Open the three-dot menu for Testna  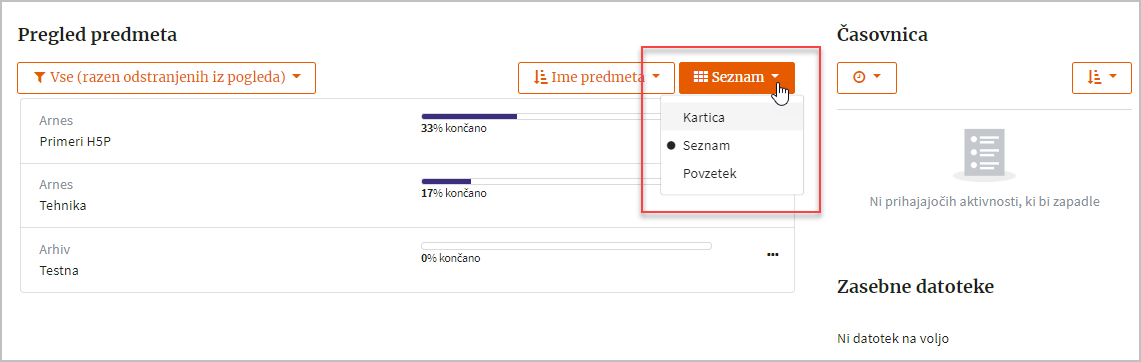tap(773, 255)
